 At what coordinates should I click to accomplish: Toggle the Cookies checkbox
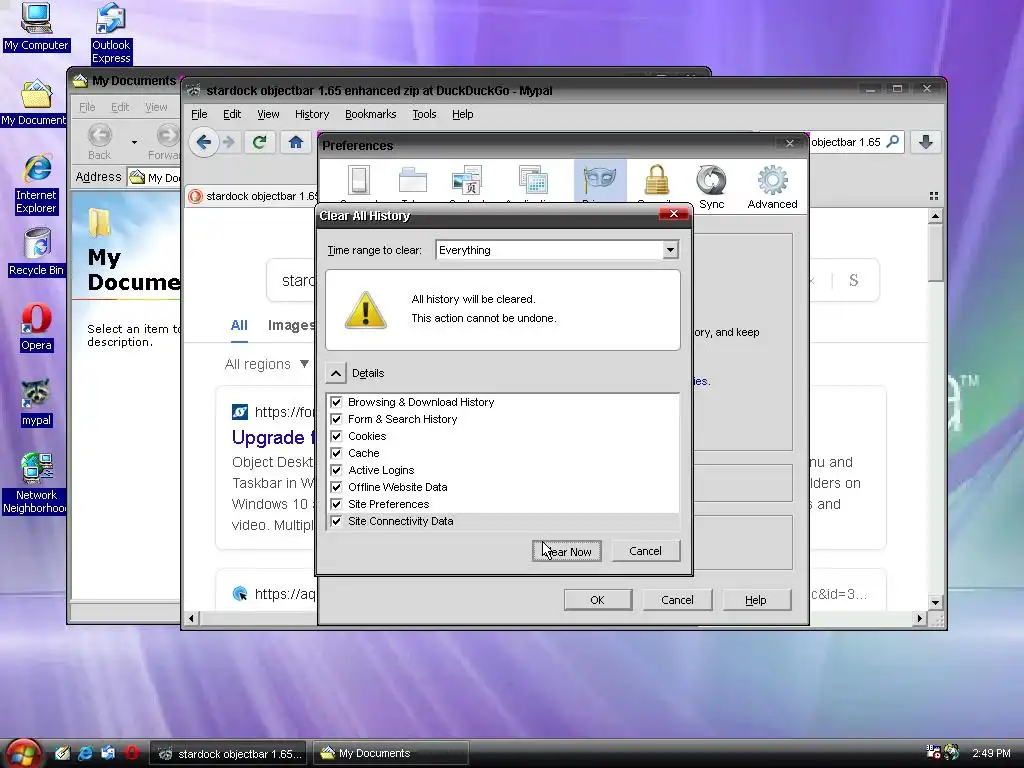click(x=336, y=436)
